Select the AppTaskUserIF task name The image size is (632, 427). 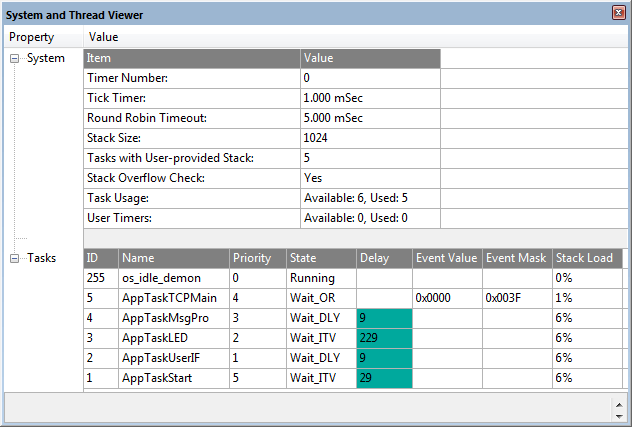tap(162, 358)
